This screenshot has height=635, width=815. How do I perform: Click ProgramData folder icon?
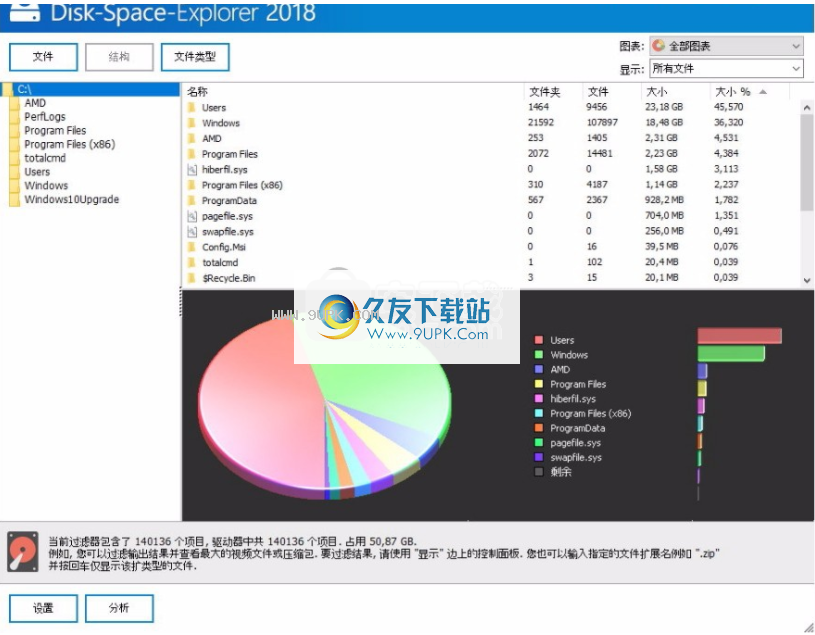pos(192,201)
